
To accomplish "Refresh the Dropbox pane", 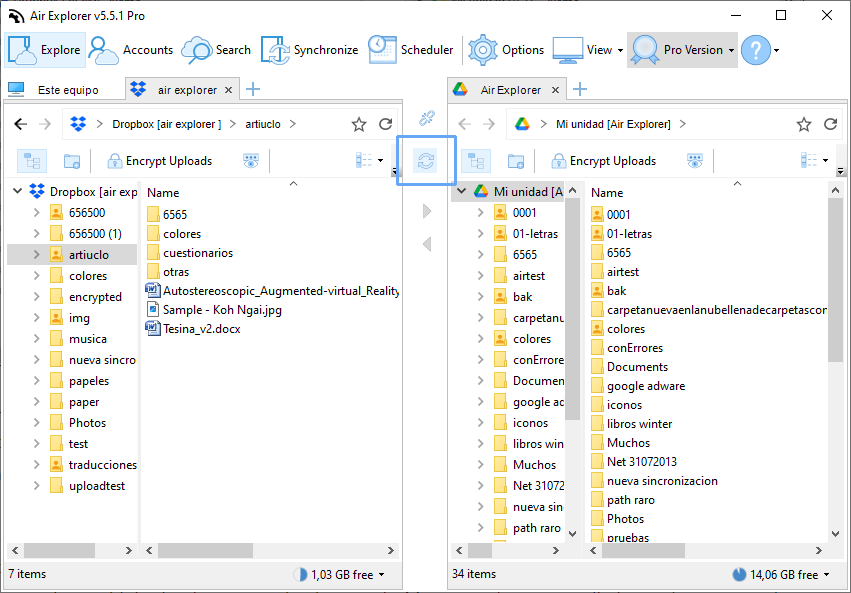I will 385,124.
